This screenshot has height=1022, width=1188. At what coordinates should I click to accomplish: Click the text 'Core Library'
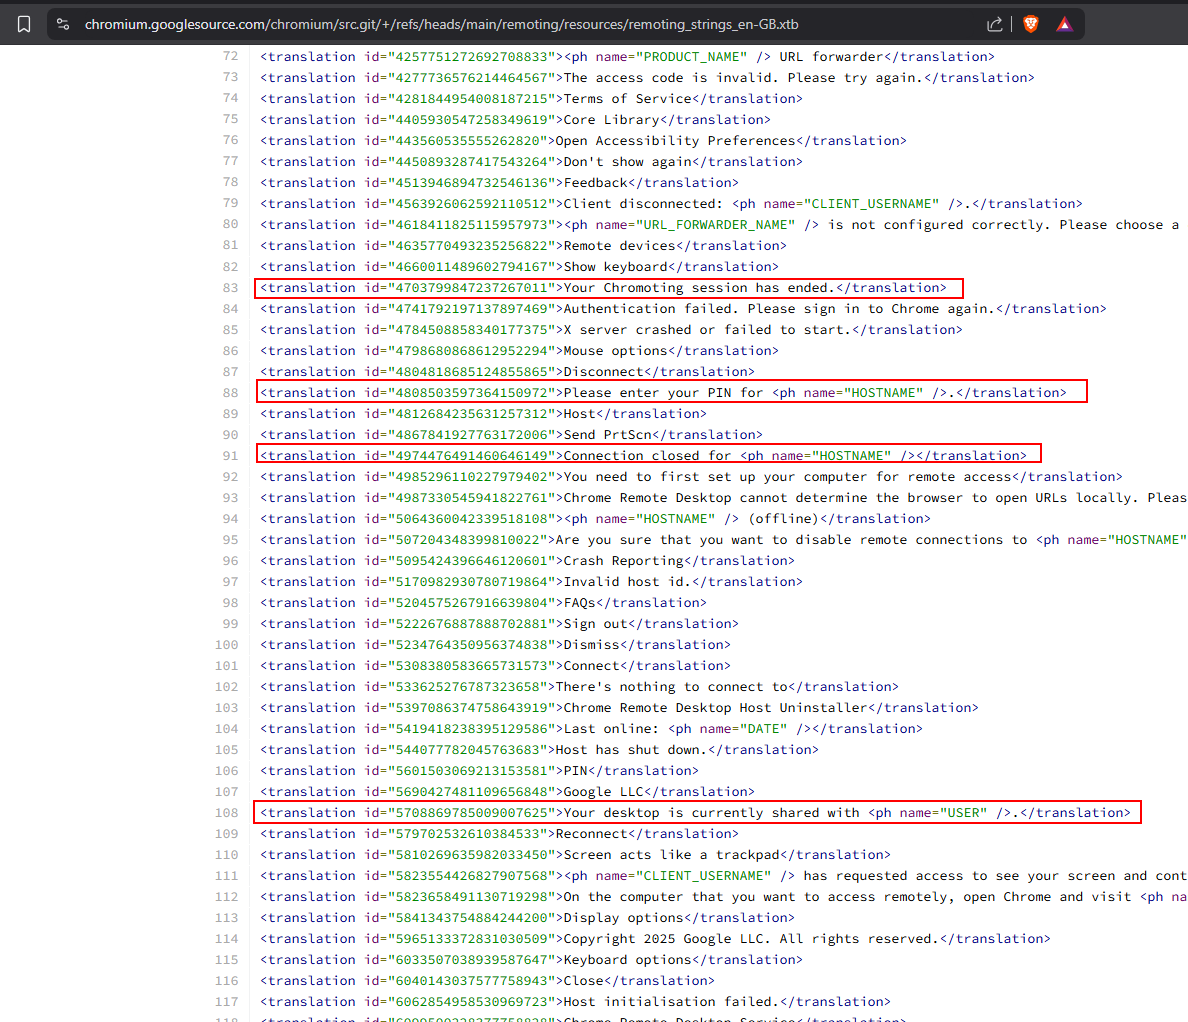[x=611, y=120]
